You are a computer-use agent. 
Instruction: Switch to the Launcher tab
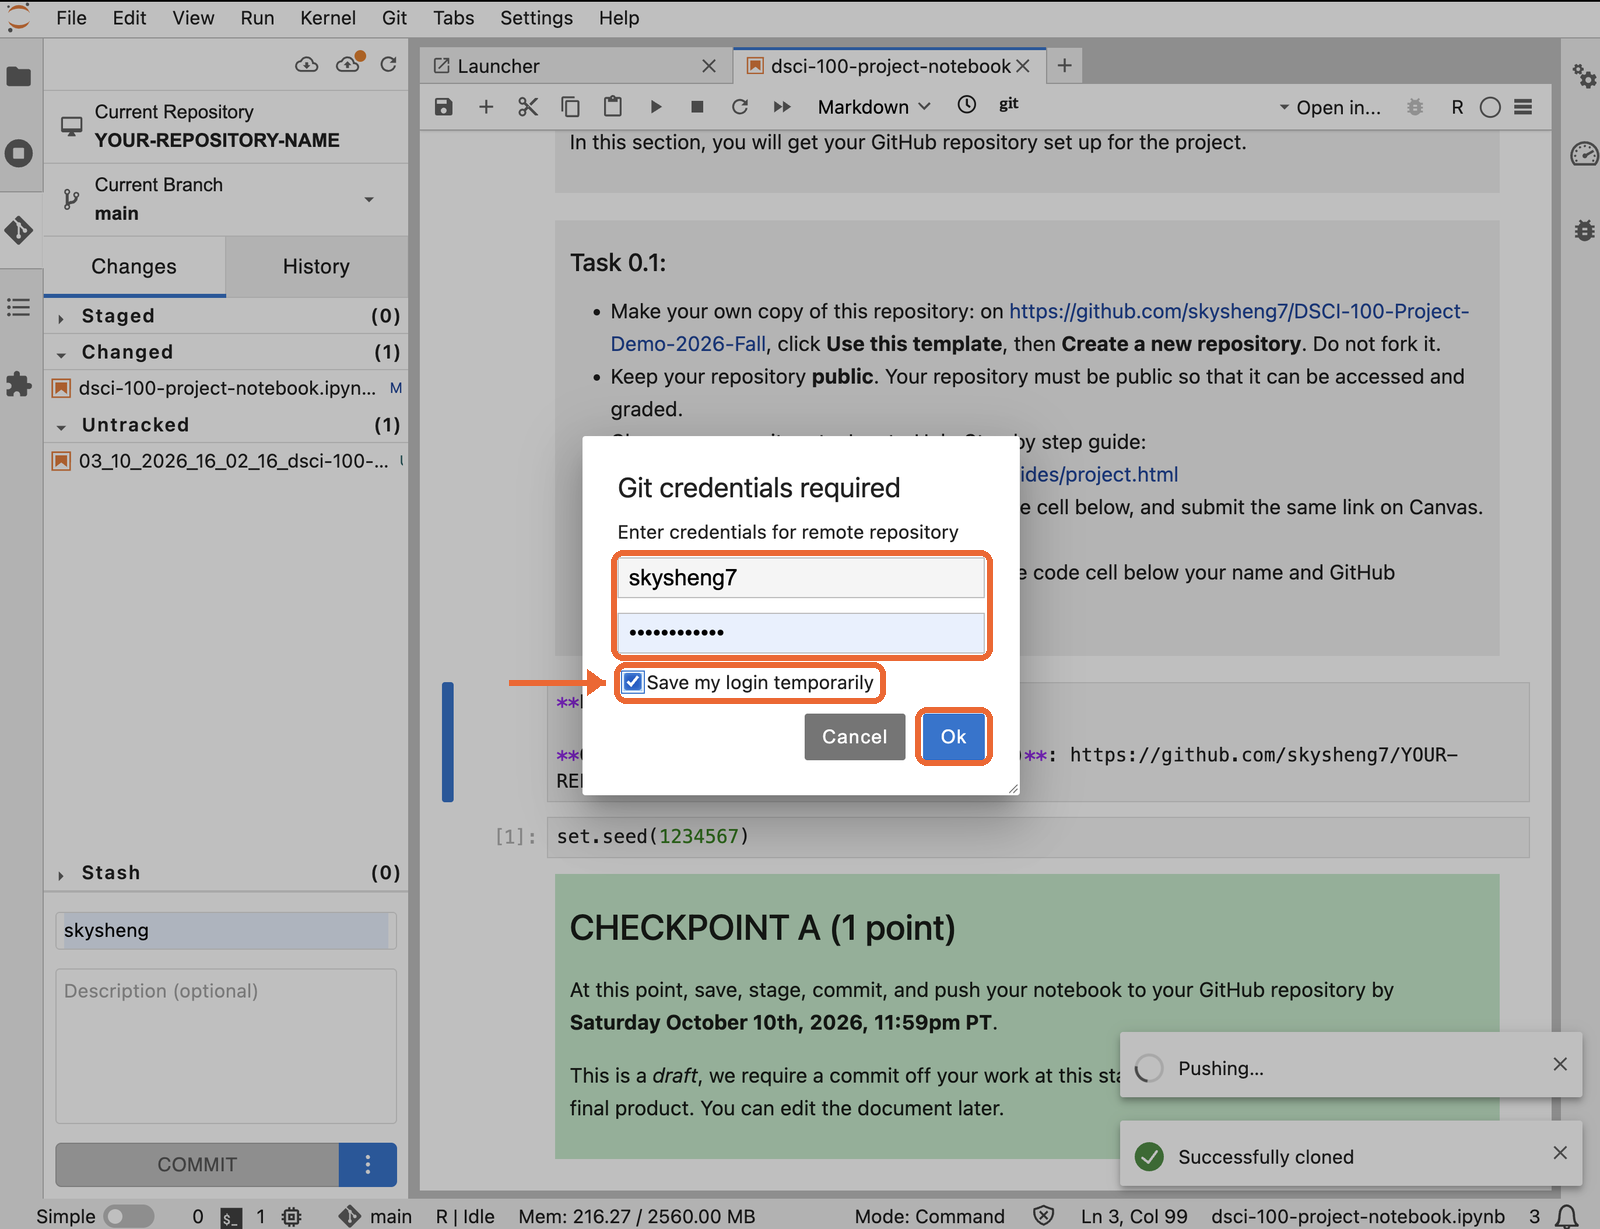pos(575,66)
